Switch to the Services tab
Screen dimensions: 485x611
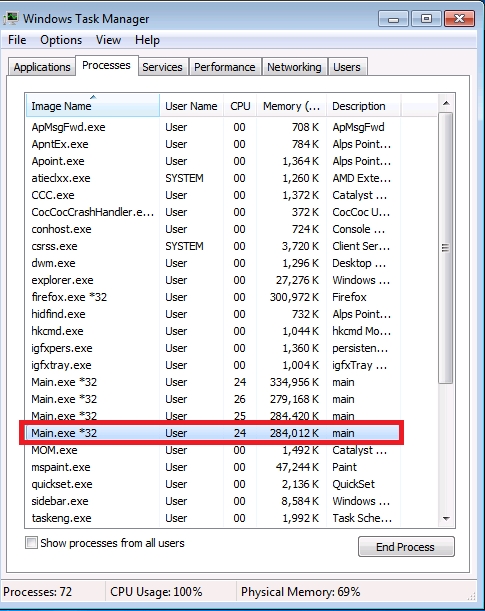click(162, 67)
